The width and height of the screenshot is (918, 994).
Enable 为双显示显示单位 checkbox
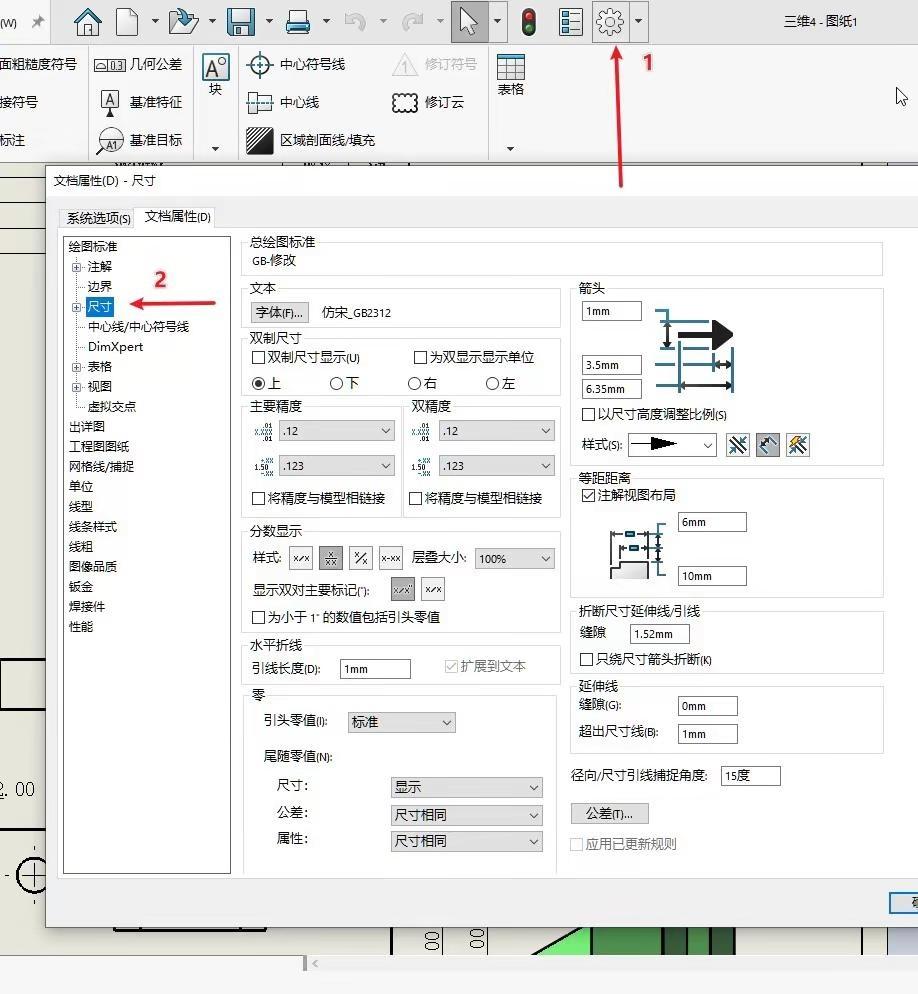pos(420,358)
